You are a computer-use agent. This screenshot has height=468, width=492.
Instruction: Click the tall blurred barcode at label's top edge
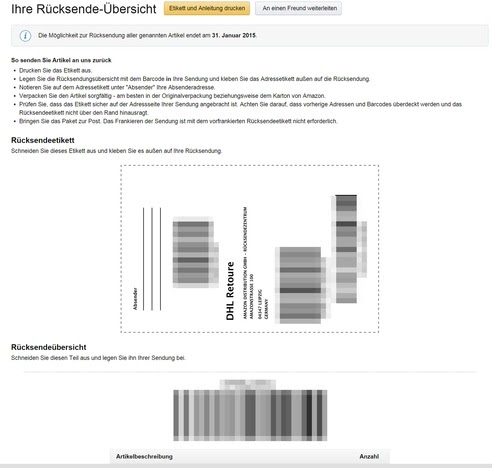click(349, 249)
